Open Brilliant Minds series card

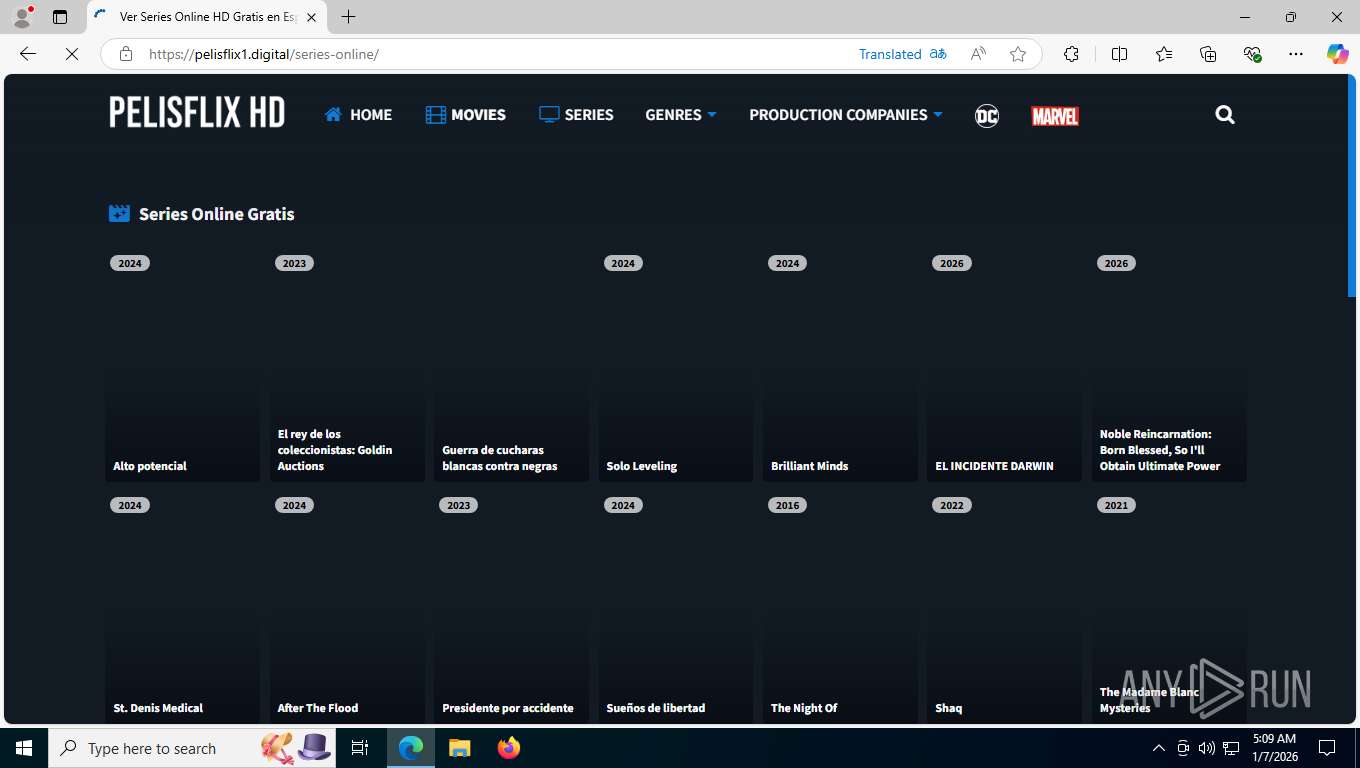[840, 365]
